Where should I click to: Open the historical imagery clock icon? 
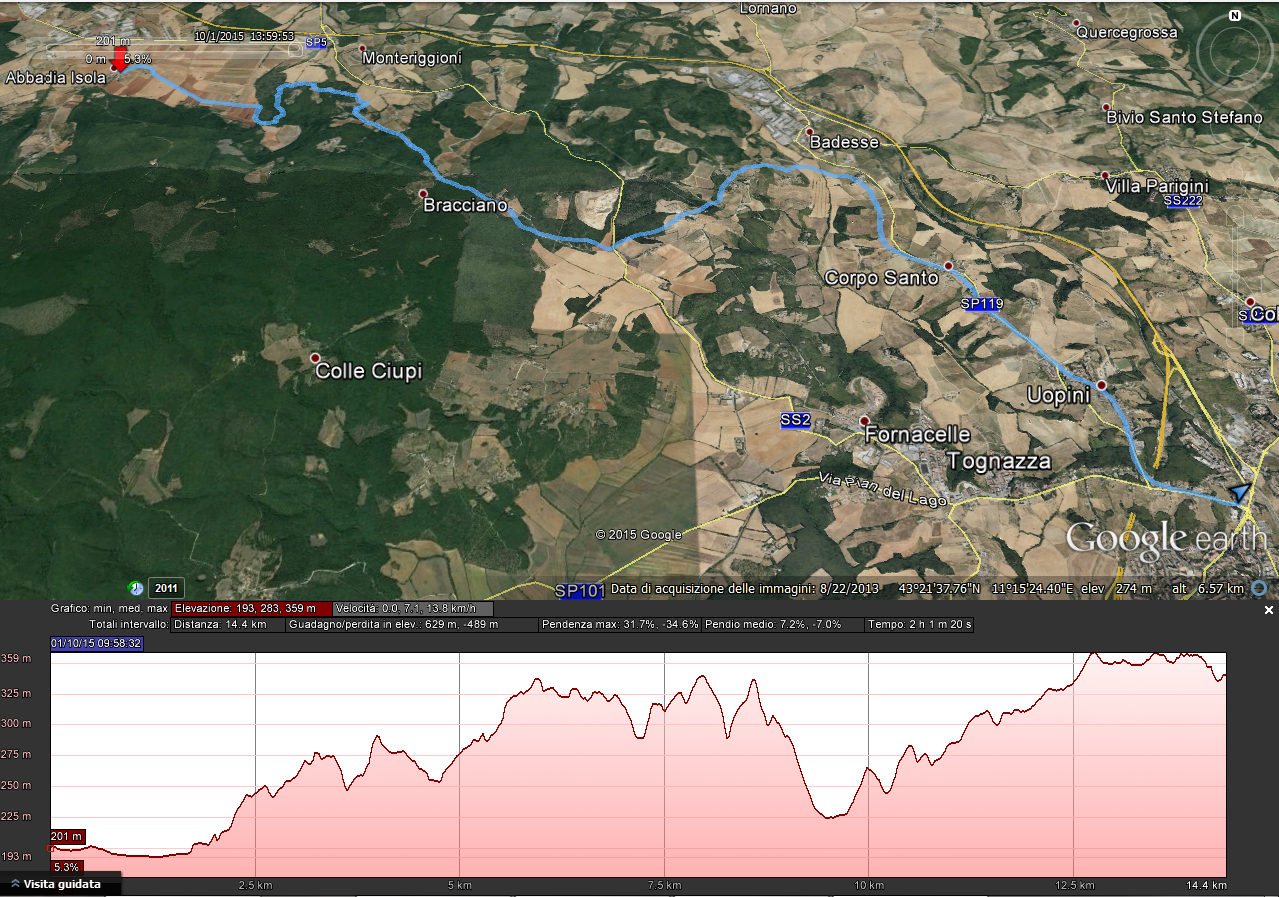[136, 588]
